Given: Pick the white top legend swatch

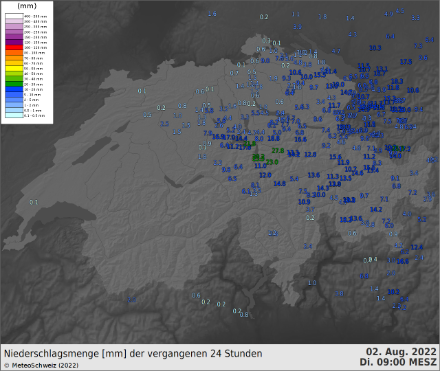Looking at the screenshot, I should pyautogui.click(x=14, y=16).
